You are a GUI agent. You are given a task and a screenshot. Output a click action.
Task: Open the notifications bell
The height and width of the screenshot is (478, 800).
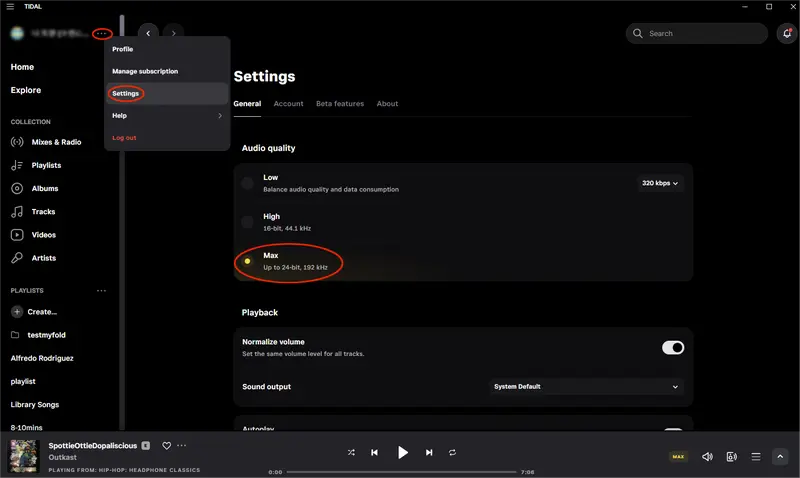click(787, 34)
